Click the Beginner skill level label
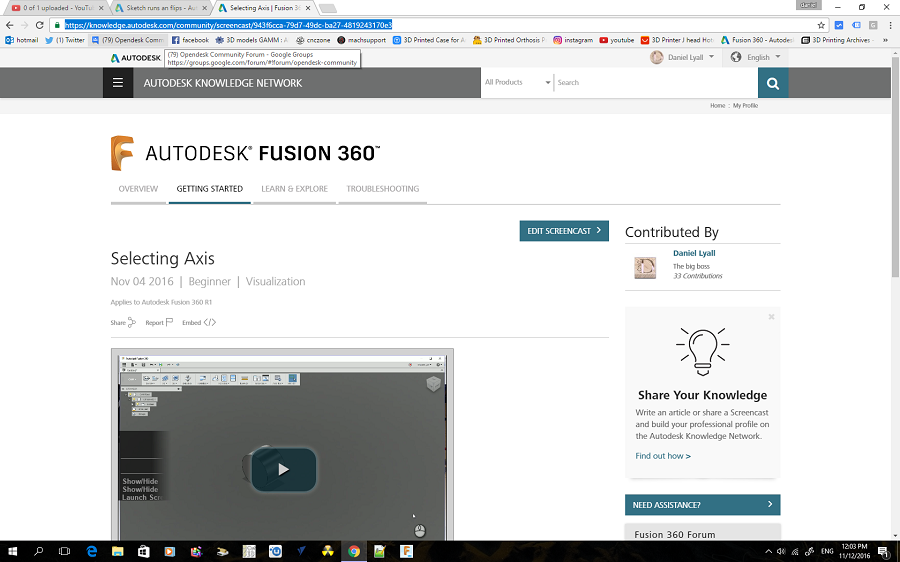 click(x=210, y=281)
